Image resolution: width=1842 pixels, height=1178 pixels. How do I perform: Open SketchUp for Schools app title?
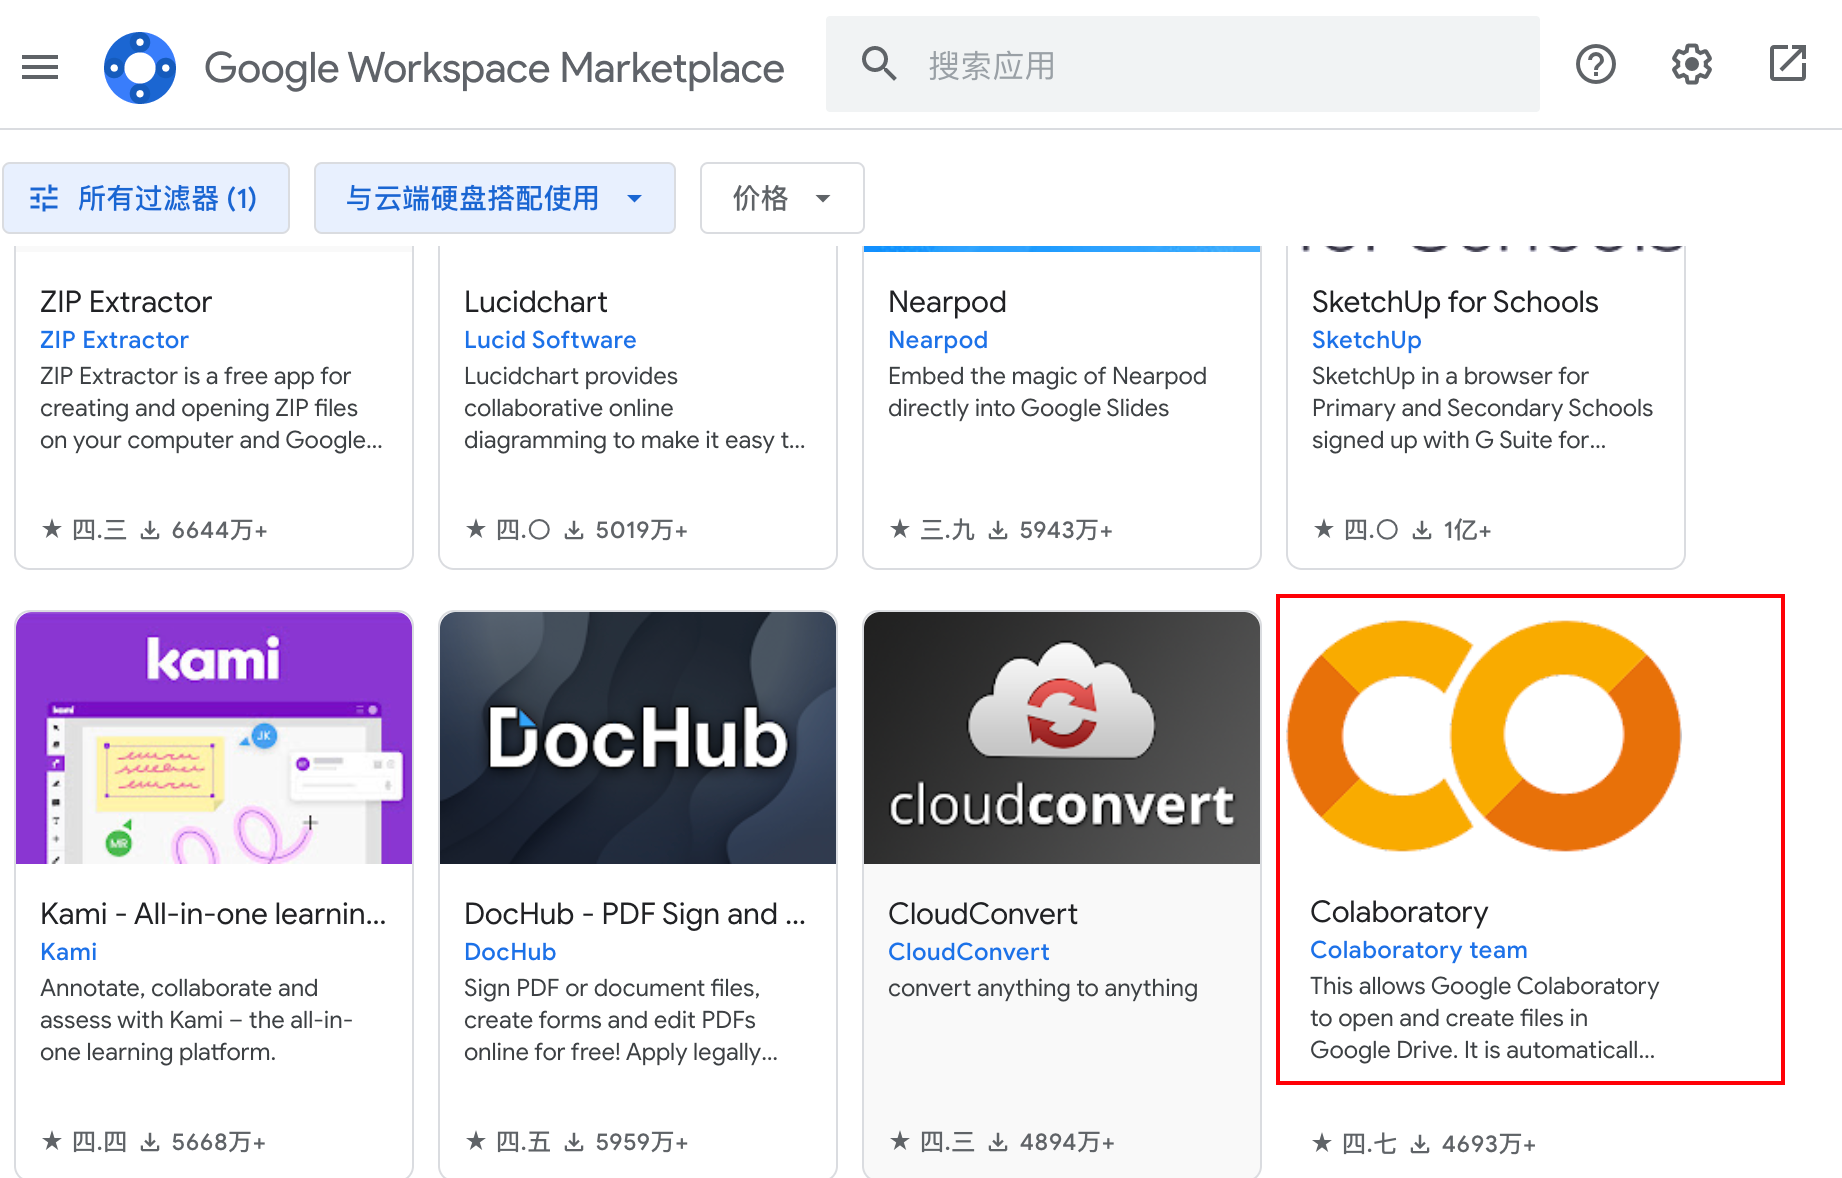pyautogui.click(x=1455, y=302)
